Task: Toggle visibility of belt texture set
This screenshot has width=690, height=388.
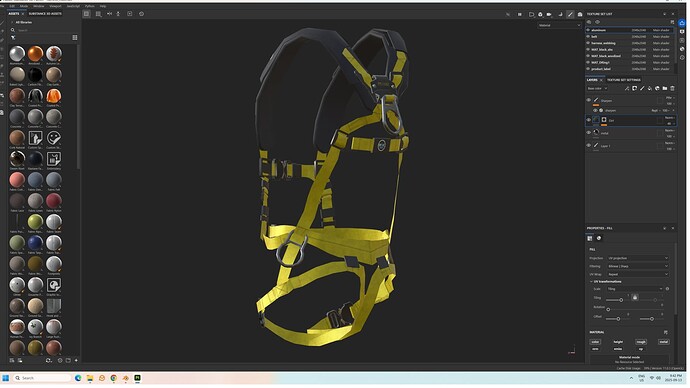Action: 588,37
